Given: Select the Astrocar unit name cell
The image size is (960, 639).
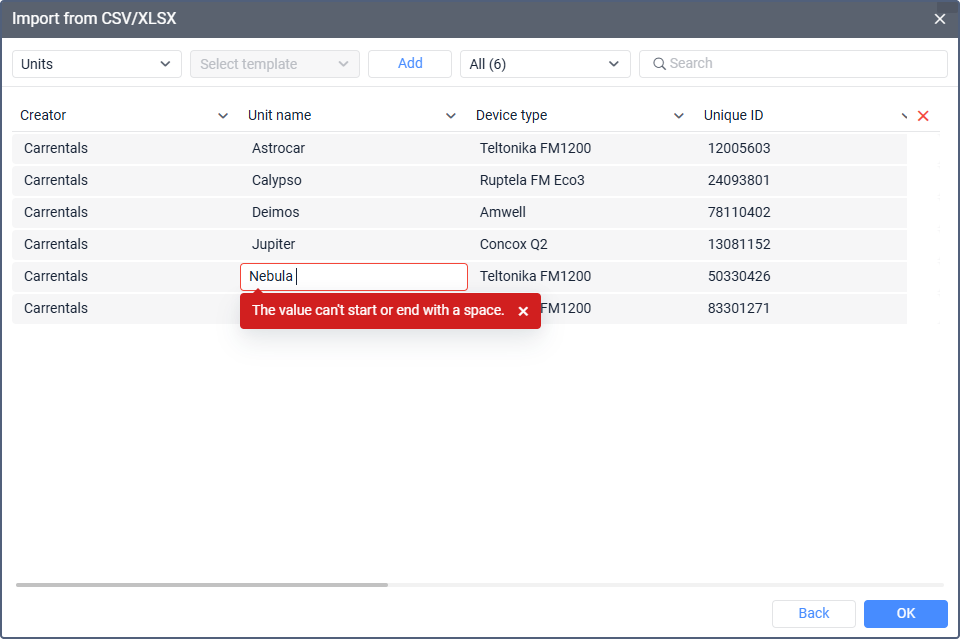Looking at the screenshot, I should coord(279,148).
